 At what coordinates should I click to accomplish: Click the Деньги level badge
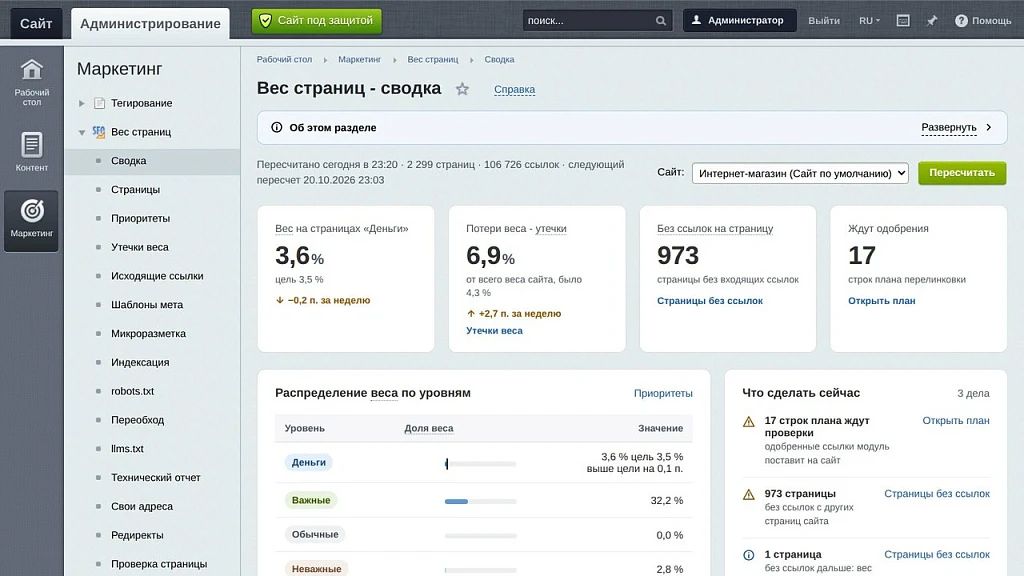click(x=309, y=462)
